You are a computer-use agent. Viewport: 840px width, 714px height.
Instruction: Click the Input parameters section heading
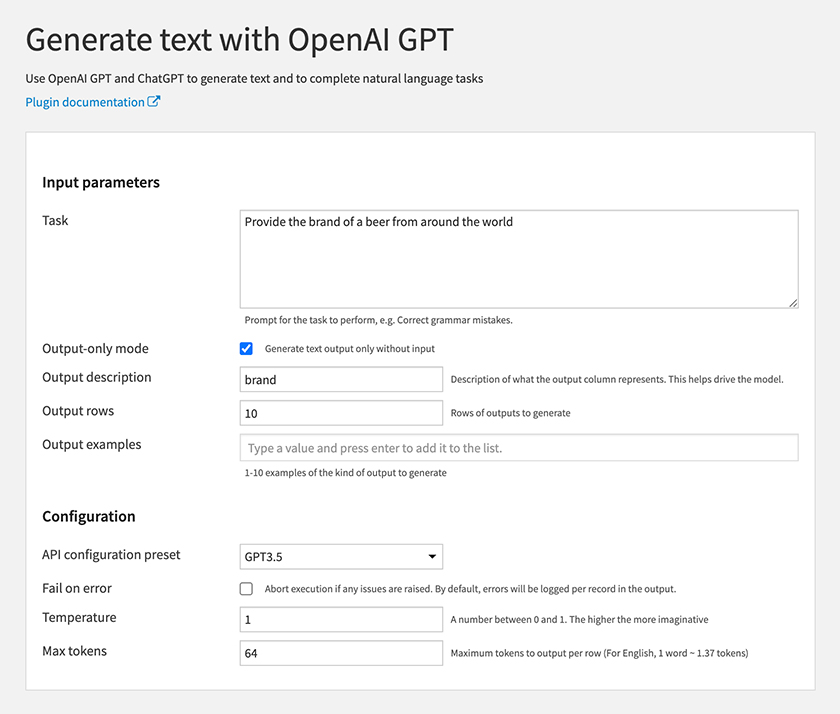tap(101, 183)
